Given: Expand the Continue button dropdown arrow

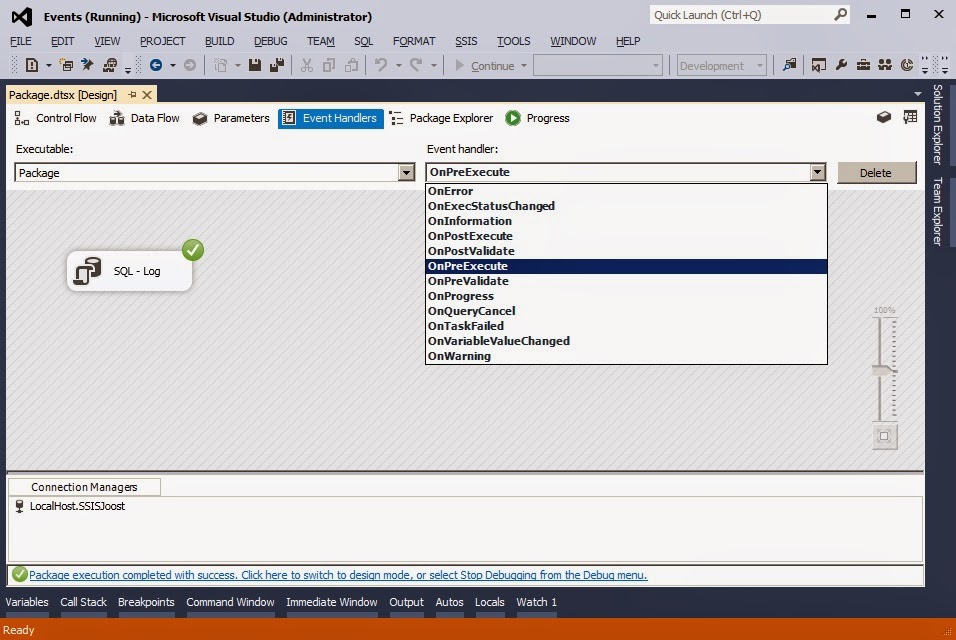Looking at the screenshot, I should click(x=524, y=66).
